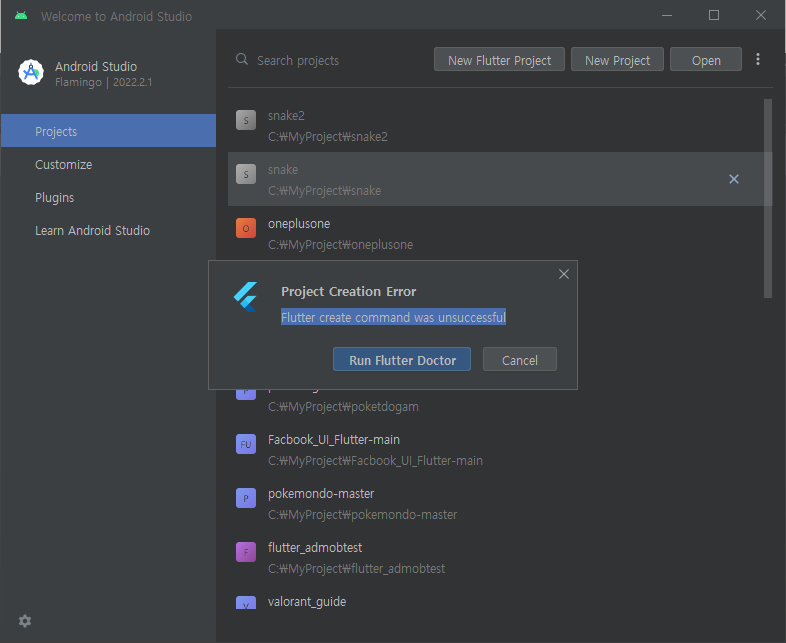Remove snake from recent projects list
The image size is (786, 643).
(734, 179)
